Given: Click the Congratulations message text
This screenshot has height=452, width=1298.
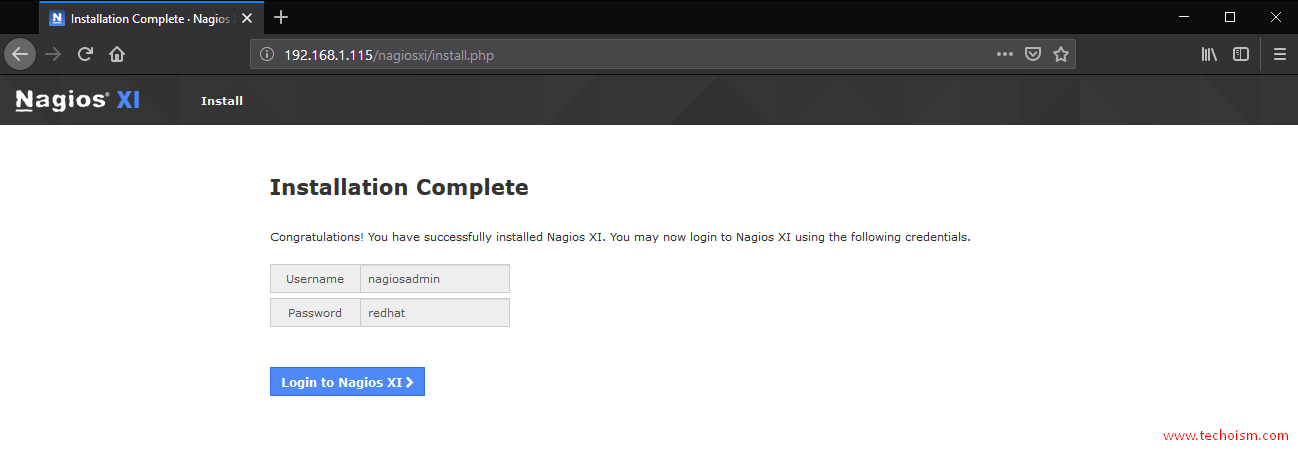Looking at the screenshot, I should (620, 237).
